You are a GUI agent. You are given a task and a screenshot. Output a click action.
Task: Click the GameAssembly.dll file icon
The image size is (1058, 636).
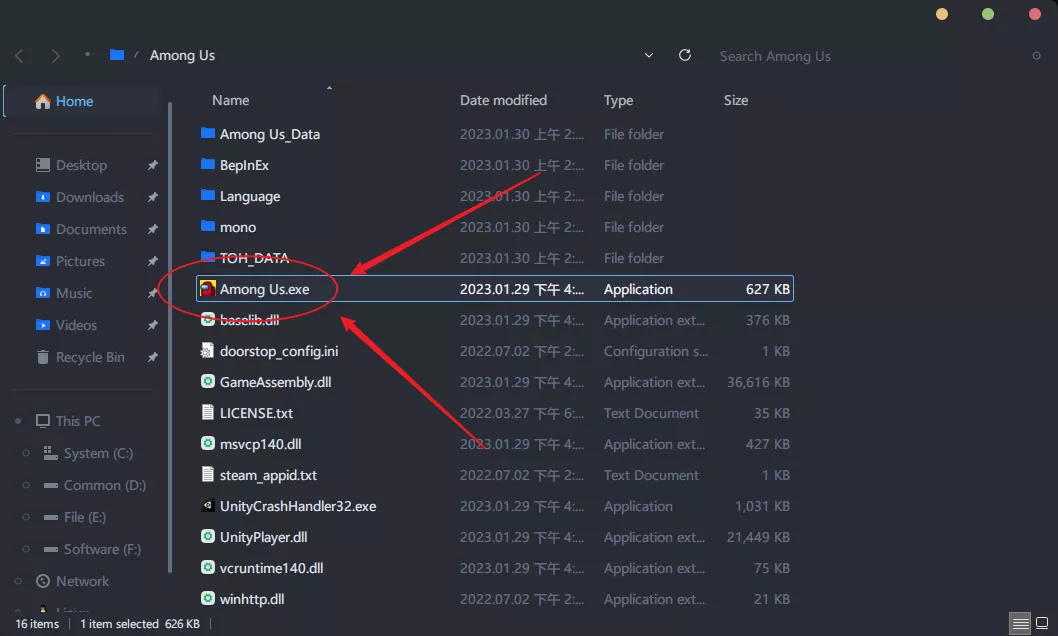[208, 382]
